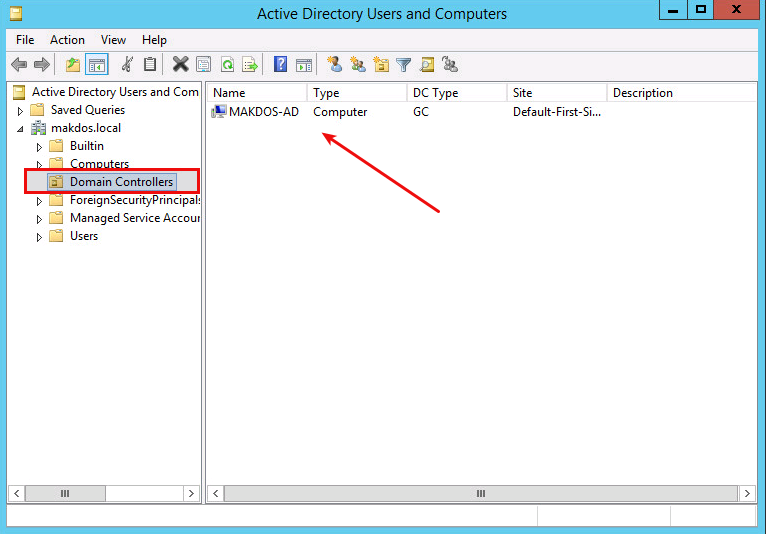Click tree pane scroll left arrow
Viewport: 766px width, 534px height.
tap(17, 493)
